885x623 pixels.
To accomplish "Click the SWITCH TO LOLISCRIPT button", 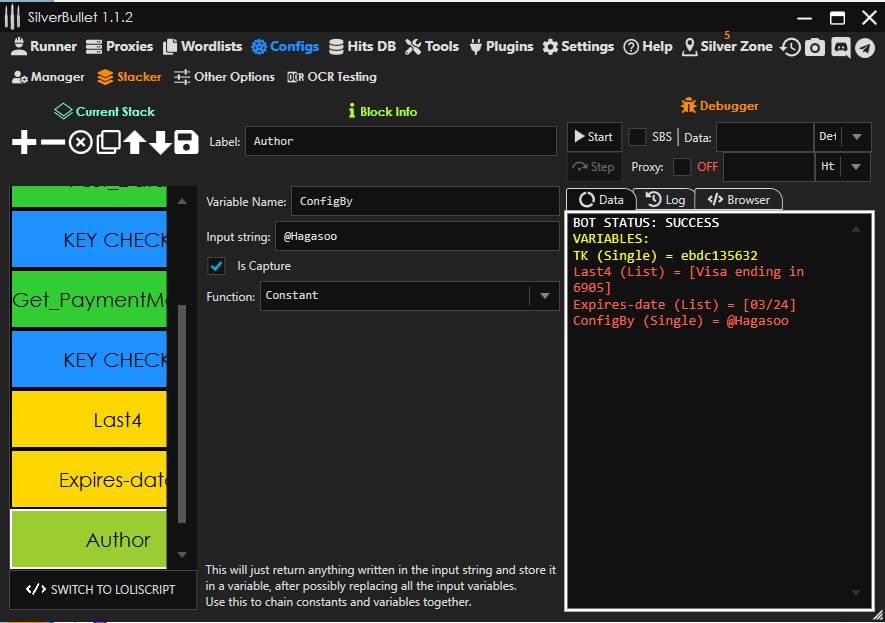I will click(x=100, y=589).
